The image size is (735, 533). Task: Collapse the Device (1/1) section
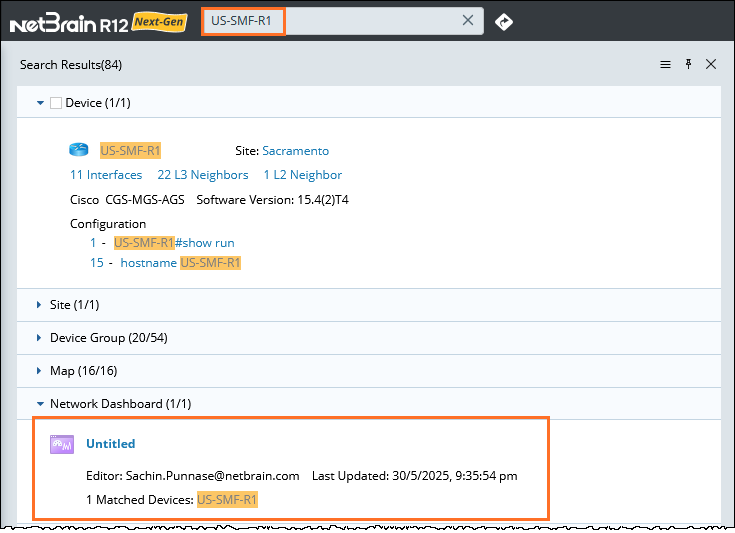(x=40, y=103)
